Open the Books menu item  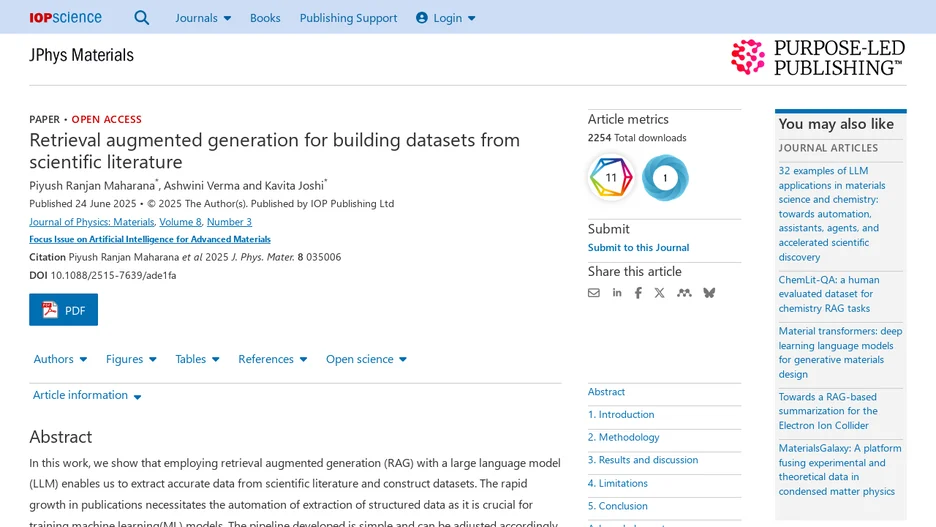pyautogui.click(x=265, y=18)
